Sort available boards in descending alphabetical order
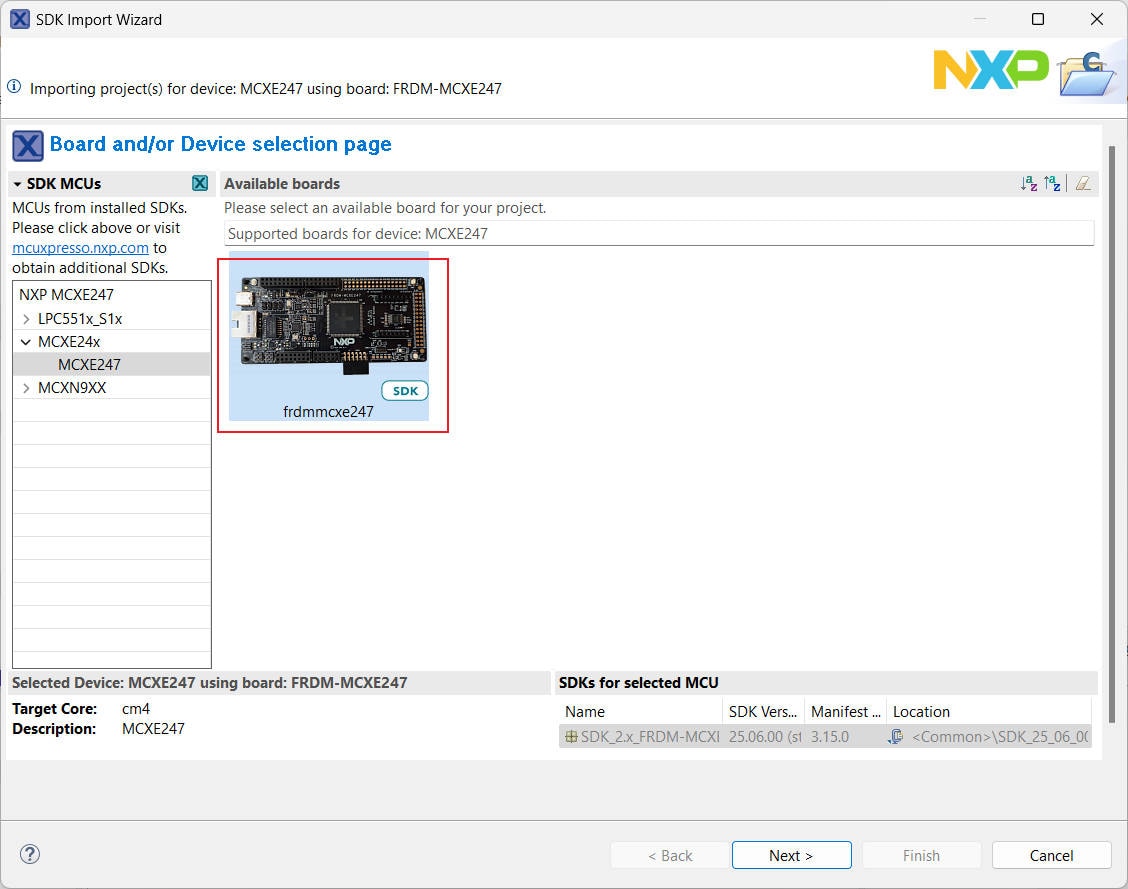Screen dimensions: 1128x889 pyautogui.click(x=1052, y=184)
